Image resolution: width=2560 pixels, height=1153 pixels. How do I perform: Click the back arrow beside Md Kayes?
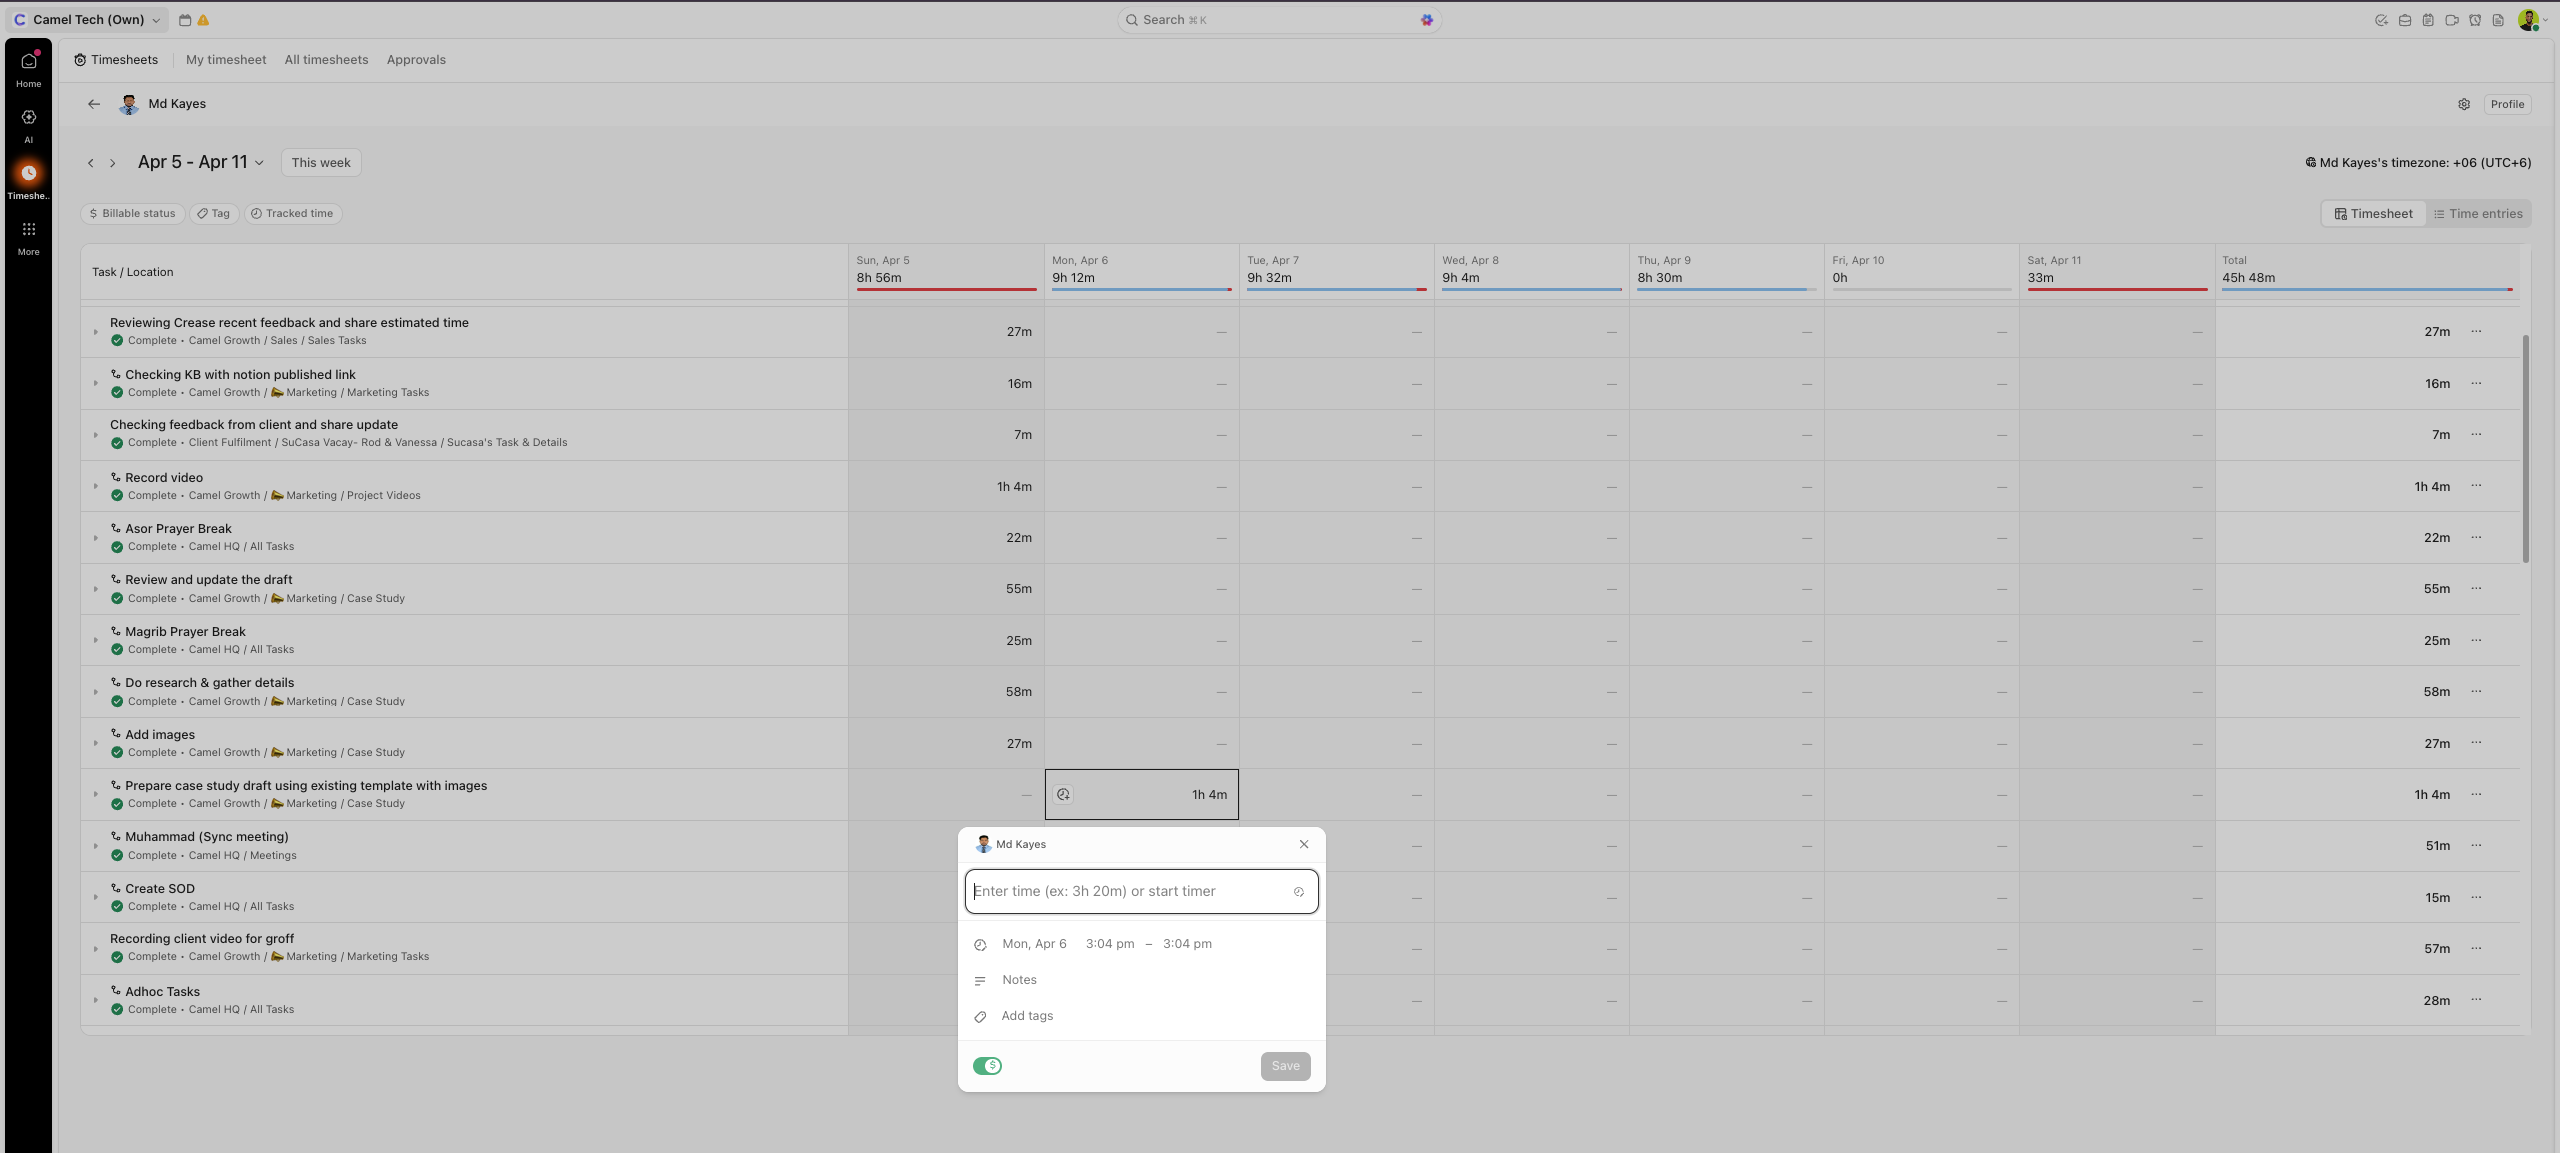point(94,104)
